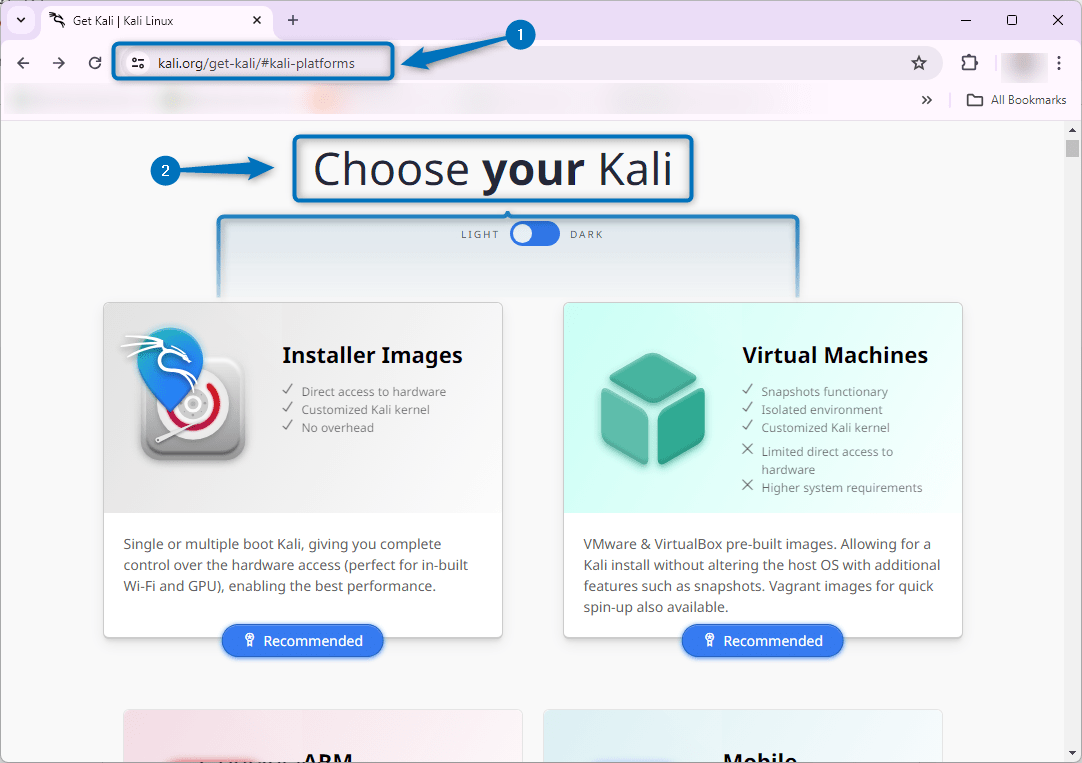The height and width of the screenshot is (763, 1082).
Task: Click the forward navigation arrow
Action: pos(59,62)
